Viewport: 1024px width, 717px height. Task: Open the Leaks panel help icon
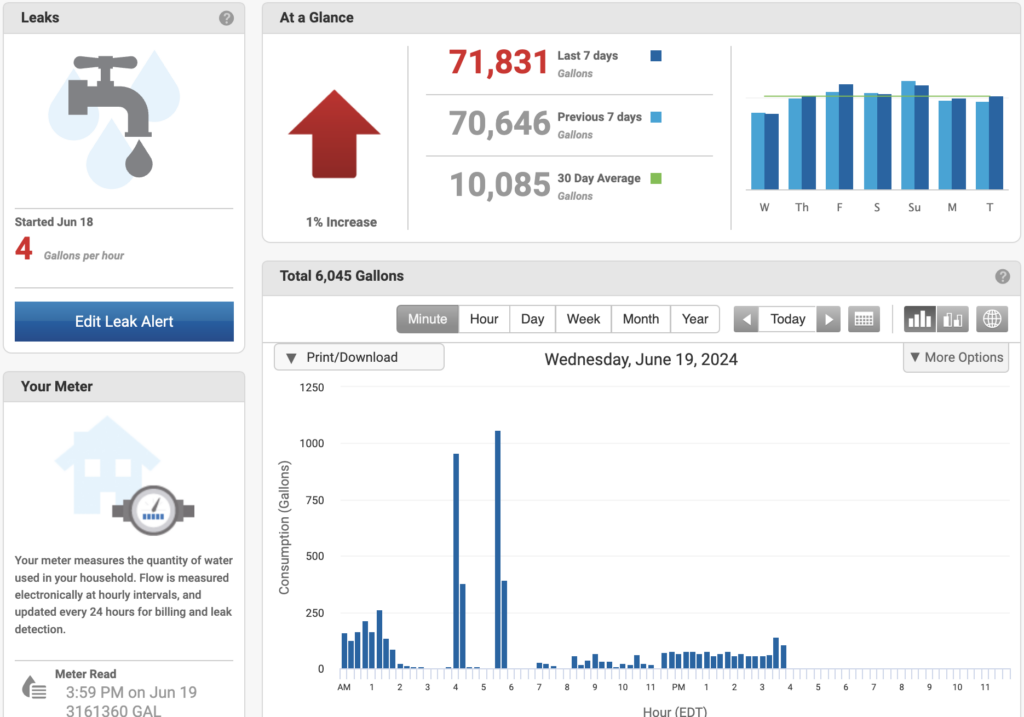pos(227,18)
